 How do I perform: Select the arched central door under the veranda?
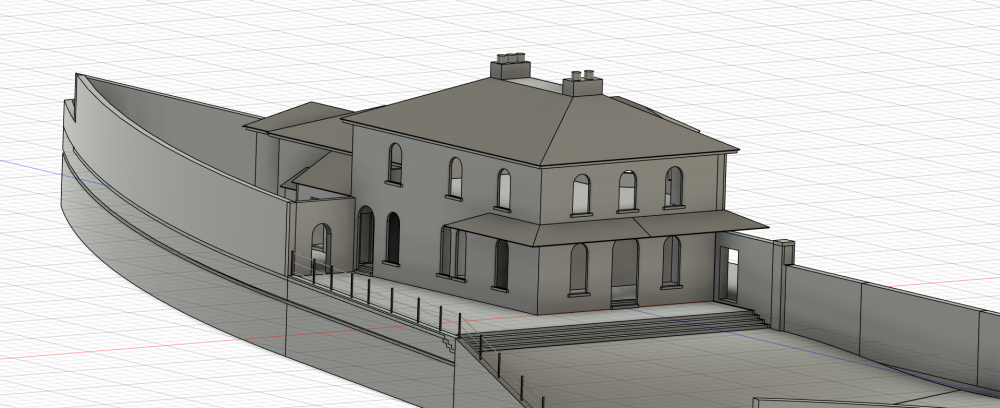pyautogui.click(x=625, y=273)
